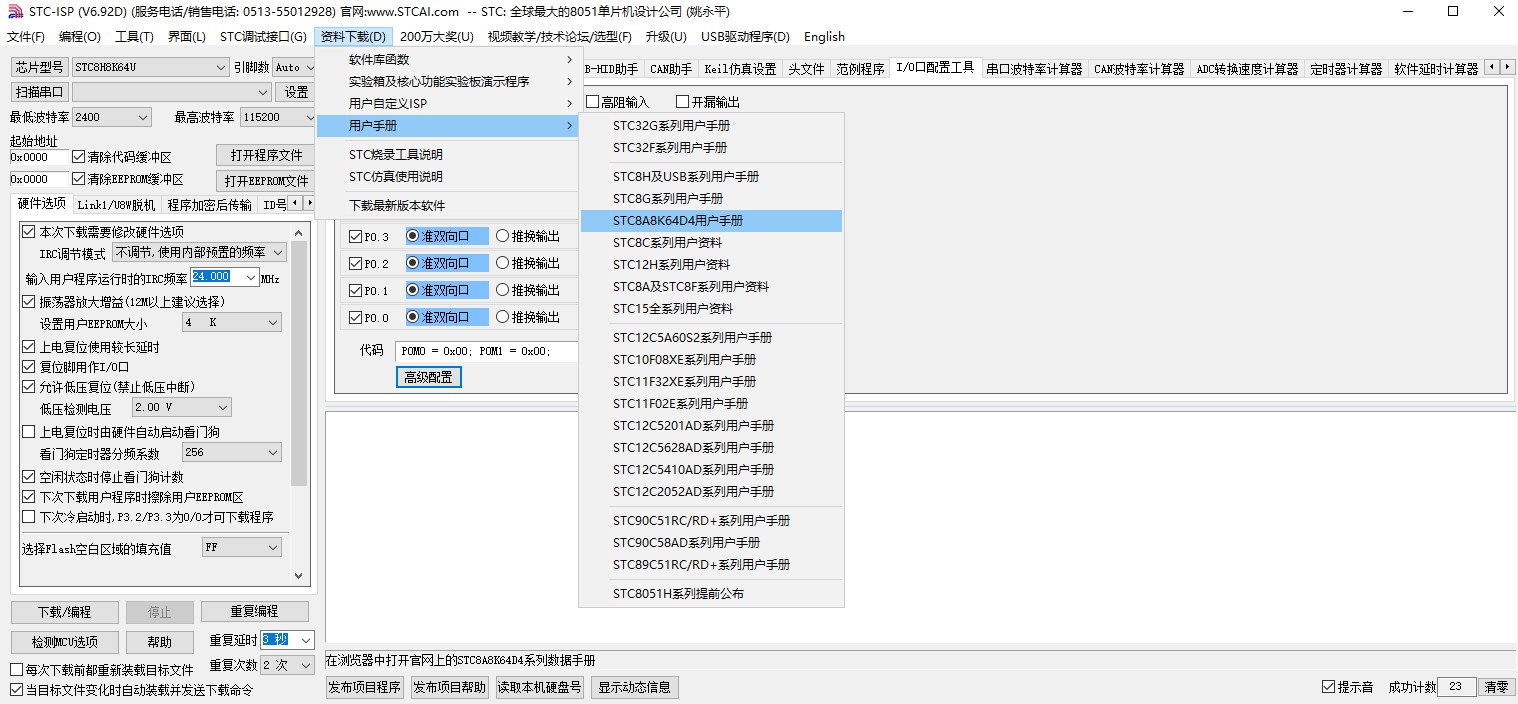This screenshot has height=704, width=1518.
Task: Switch to 硬件选项 tab
Action: coord(42,204)
